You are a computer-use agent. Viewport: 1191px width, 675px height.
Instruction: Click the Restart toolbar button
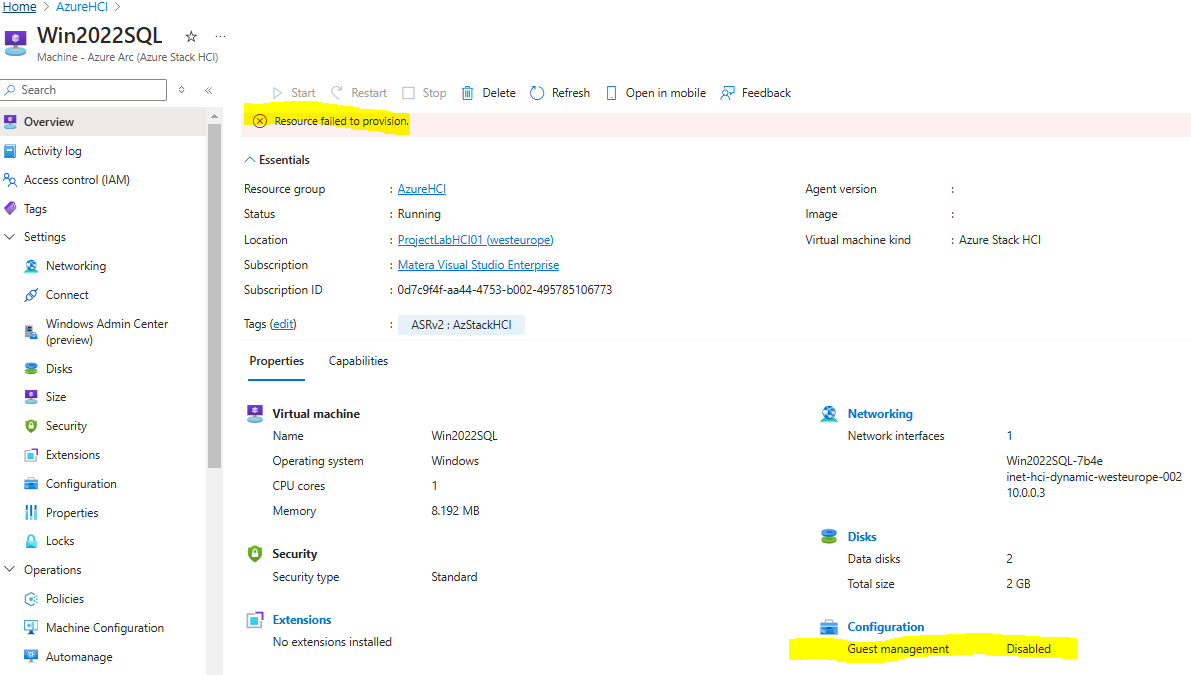pyautogui.click(x=359, y=93)
